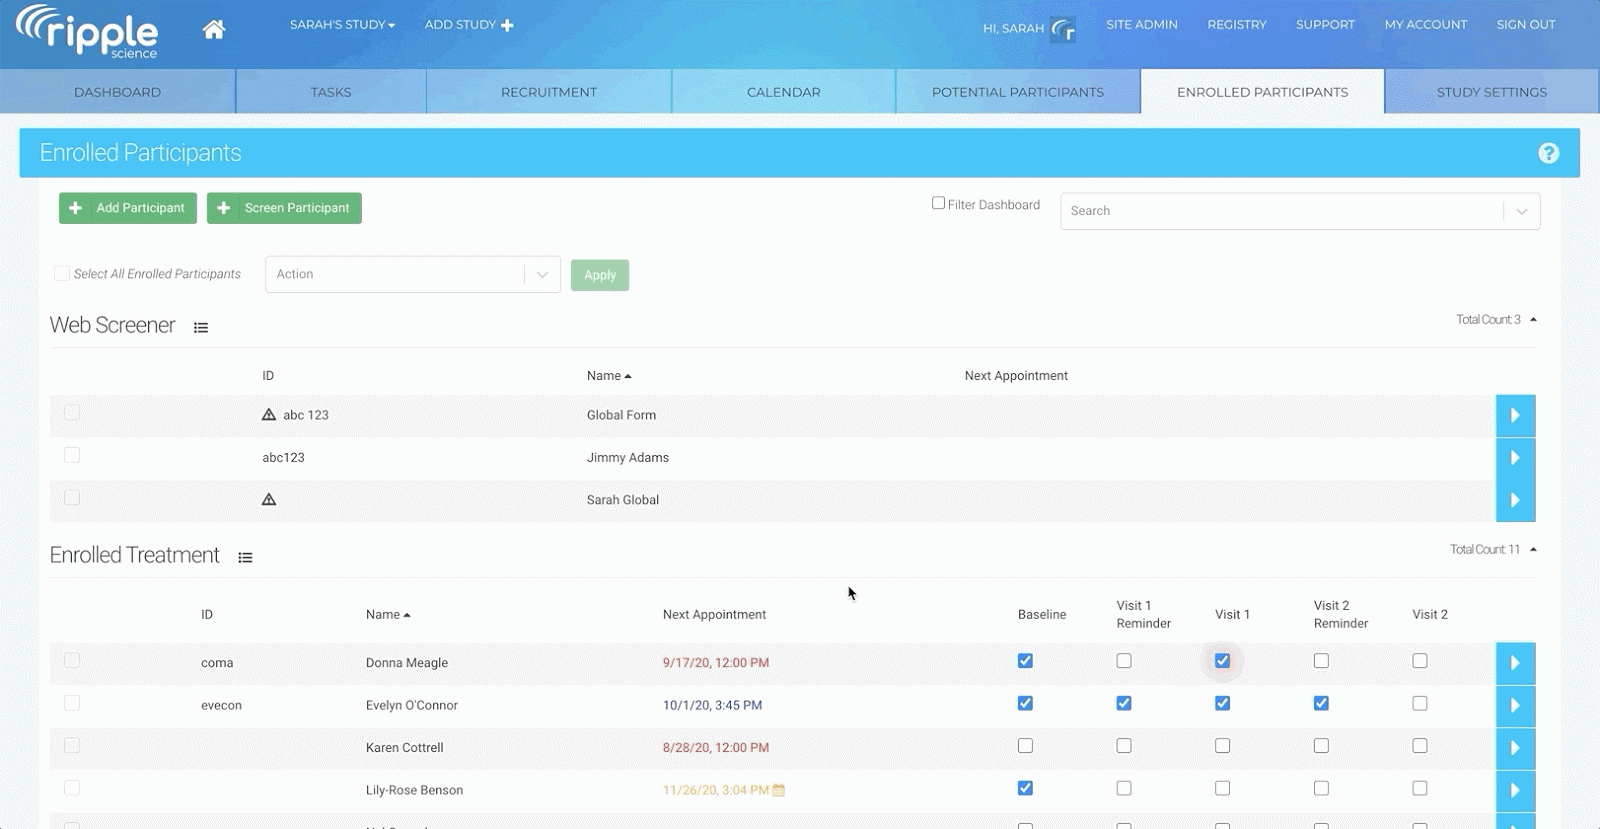Enable the Filter Dashboard checkbox
This screenshot has height=829, width=1600.
pyautogui.click(x=938, y=203)
